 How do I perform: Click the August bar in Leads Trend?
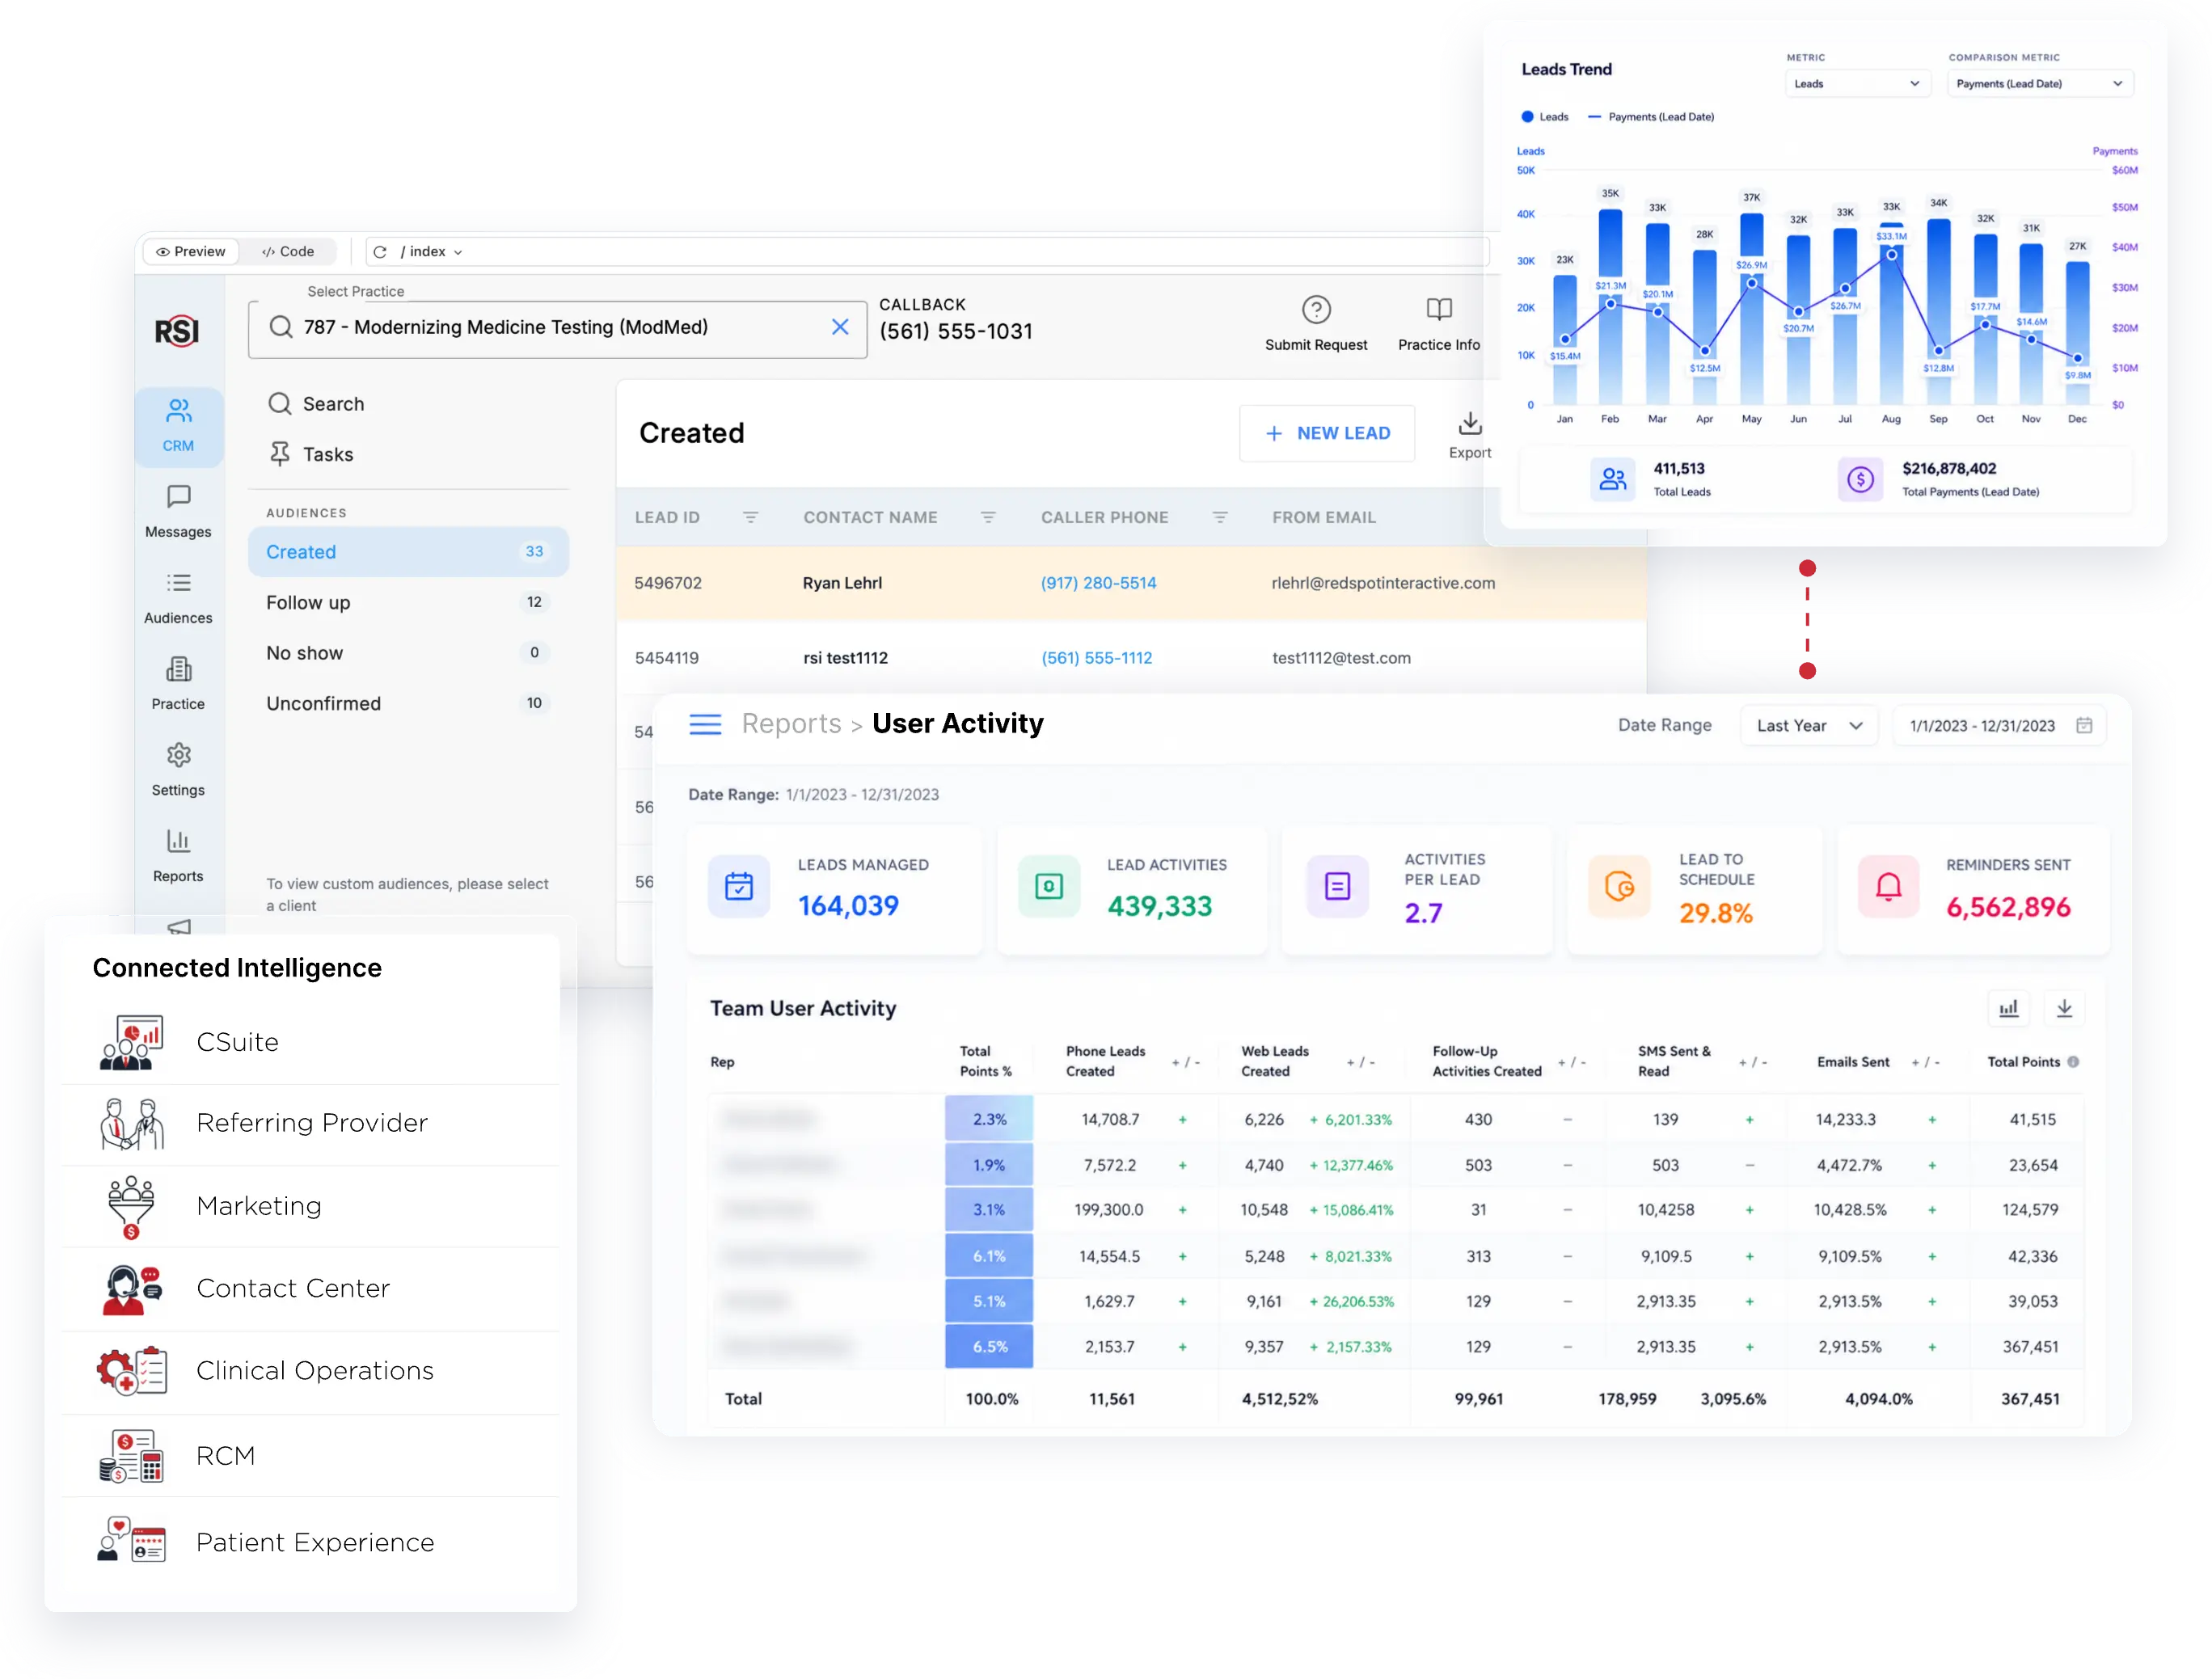click(1891, 313)
